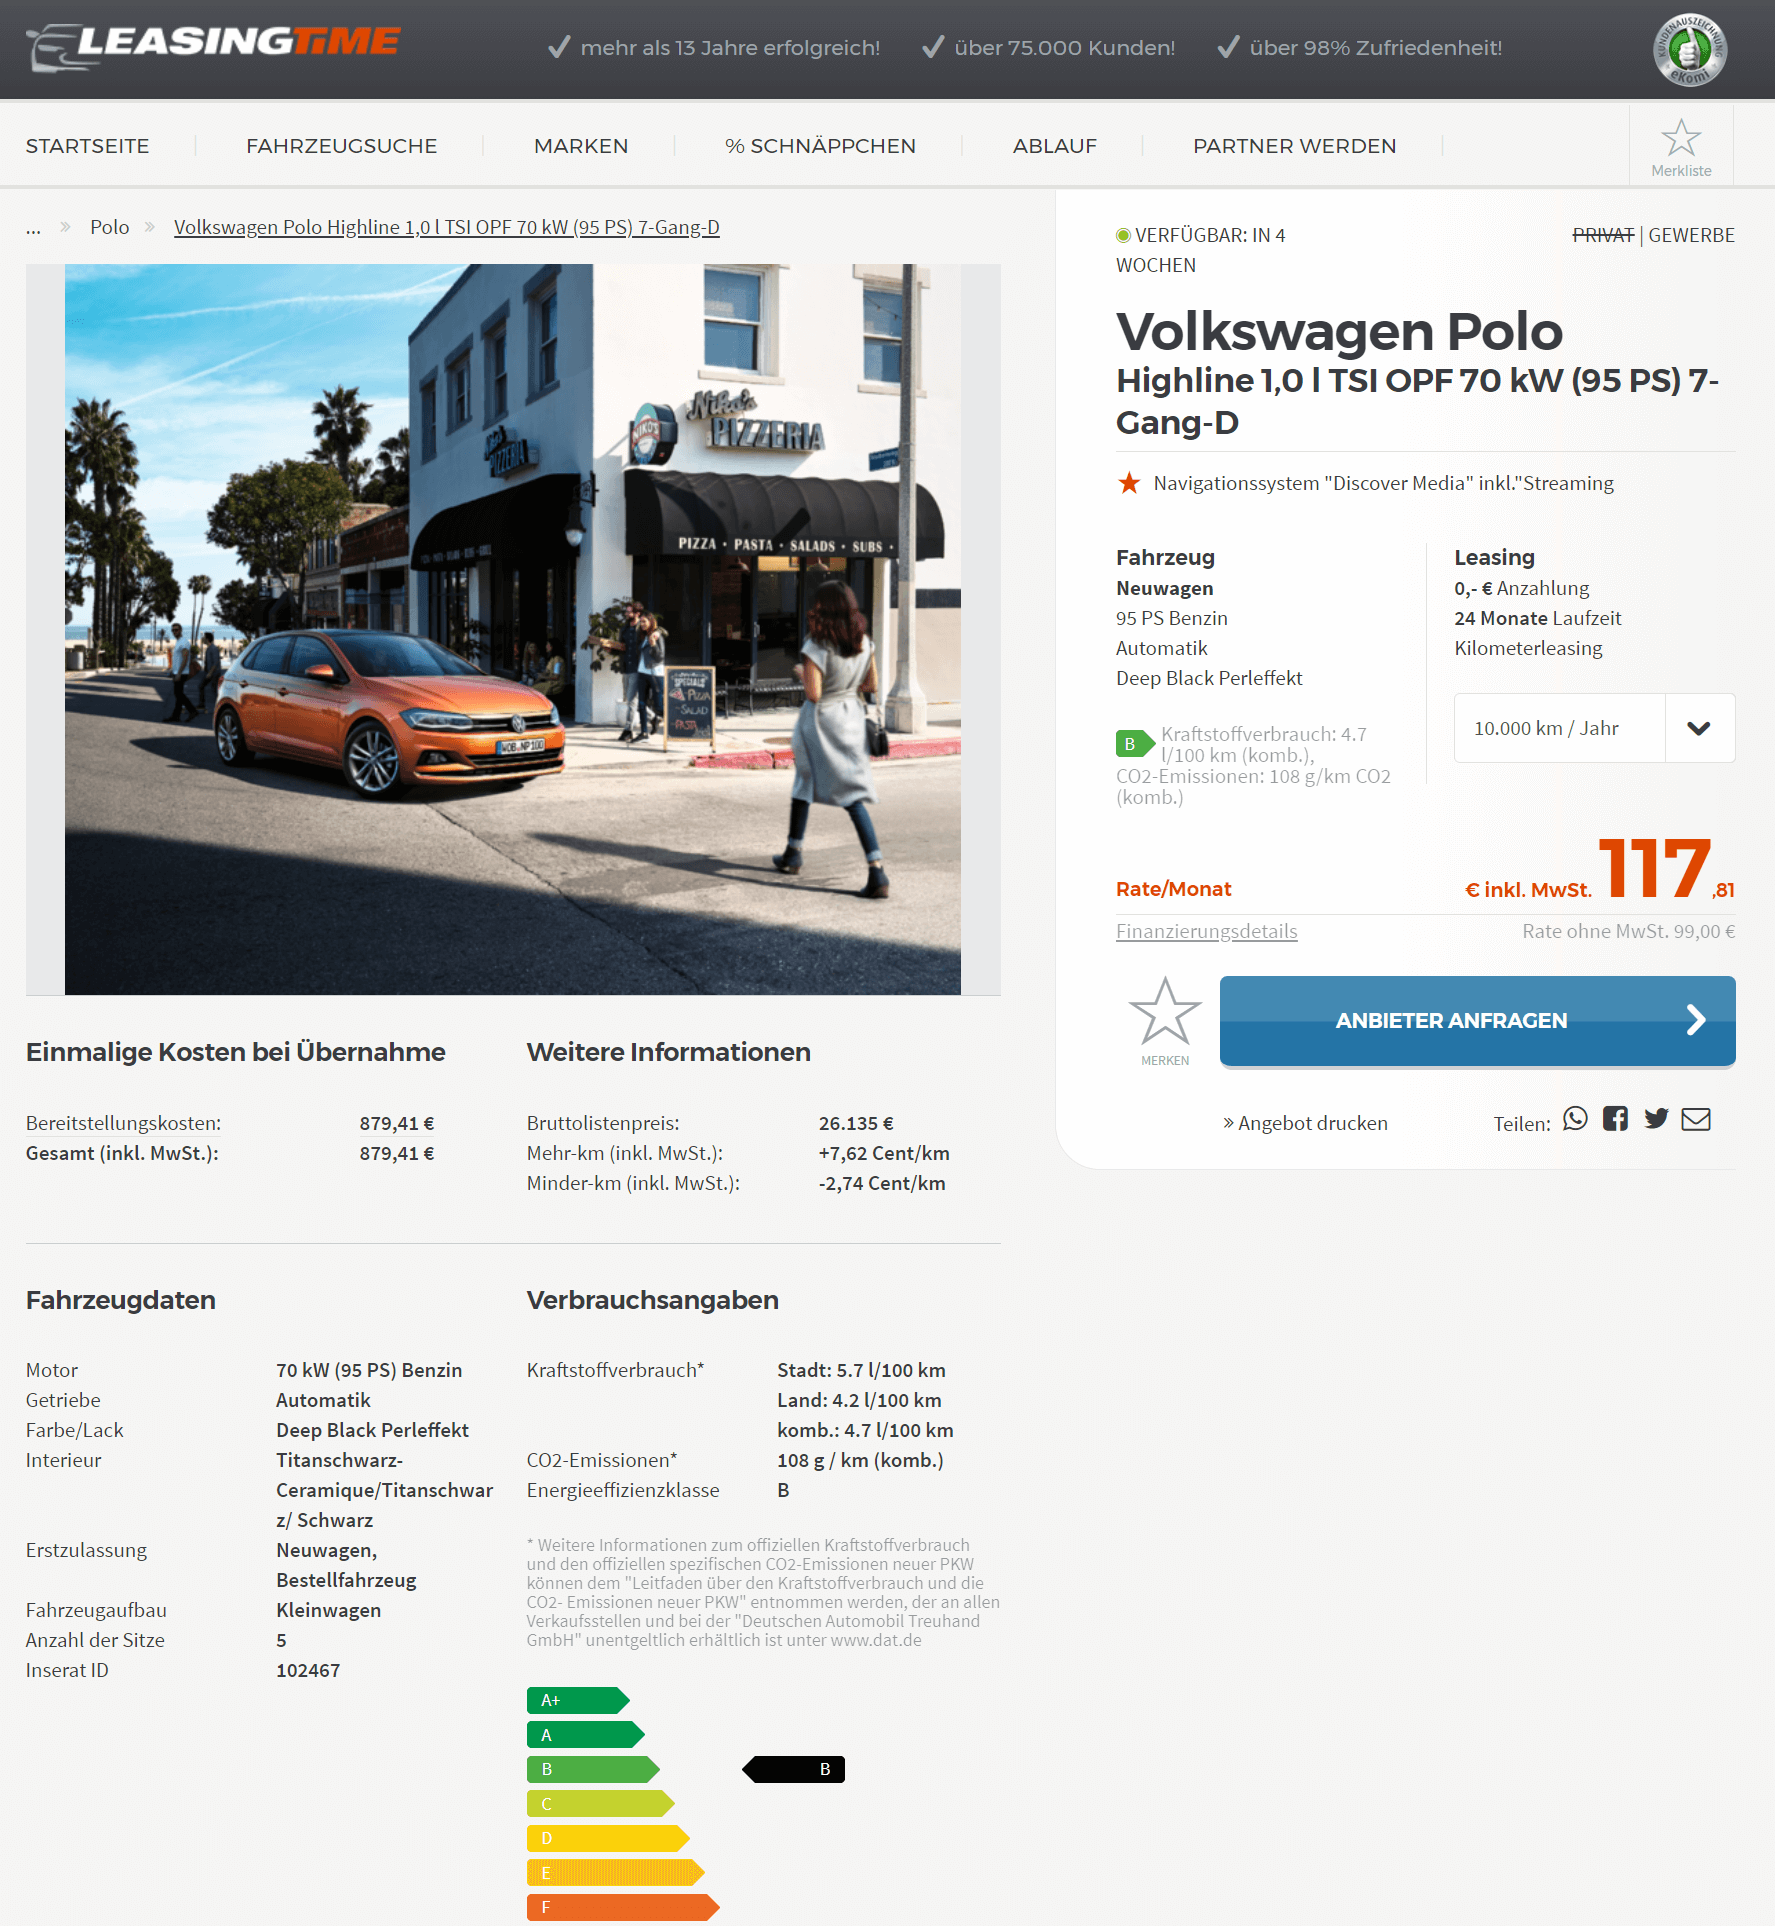Screen dimensions: 1775x1926
Task: Click Polo breadcrumb link
Action: [x=110, y=227]
